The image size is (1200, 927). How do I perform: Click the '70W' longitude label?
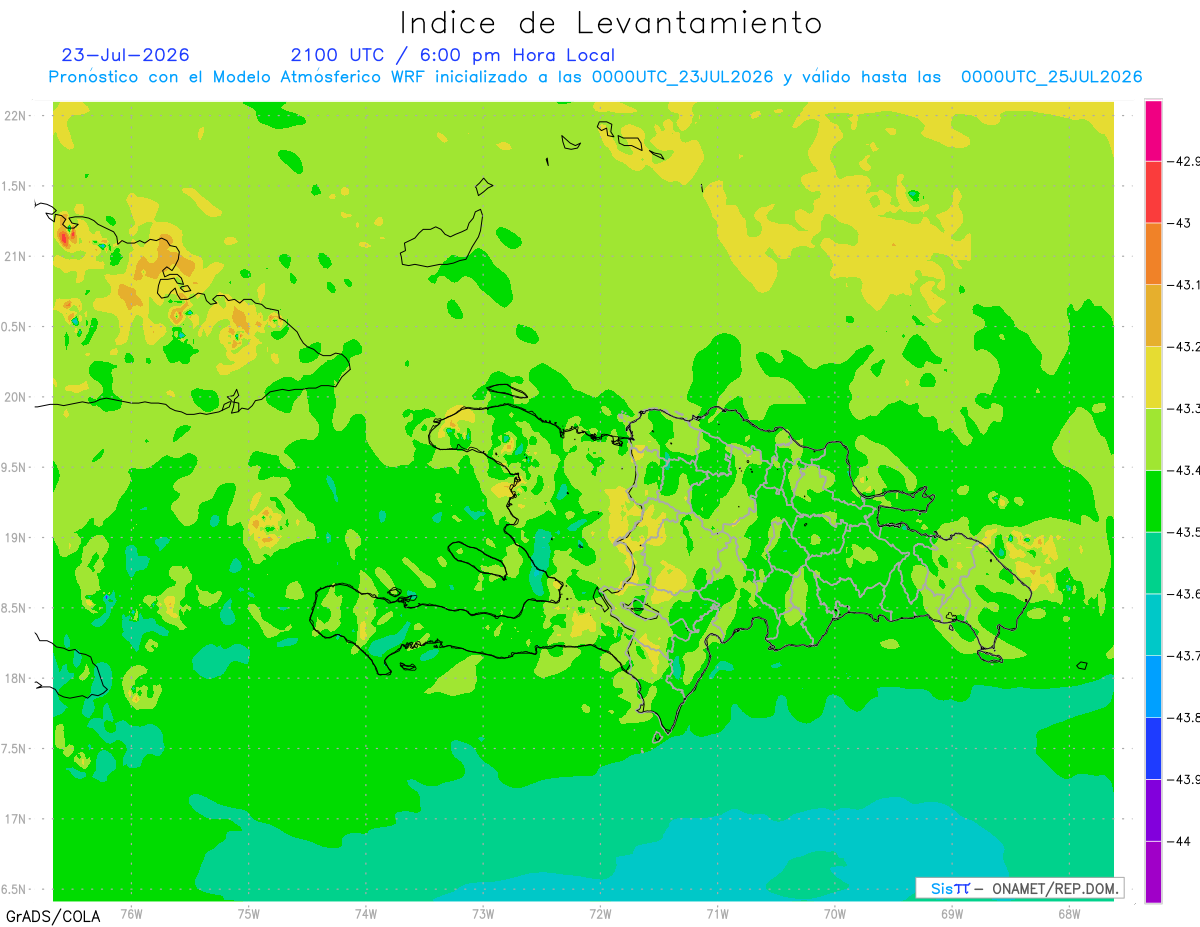pos(834,913)
